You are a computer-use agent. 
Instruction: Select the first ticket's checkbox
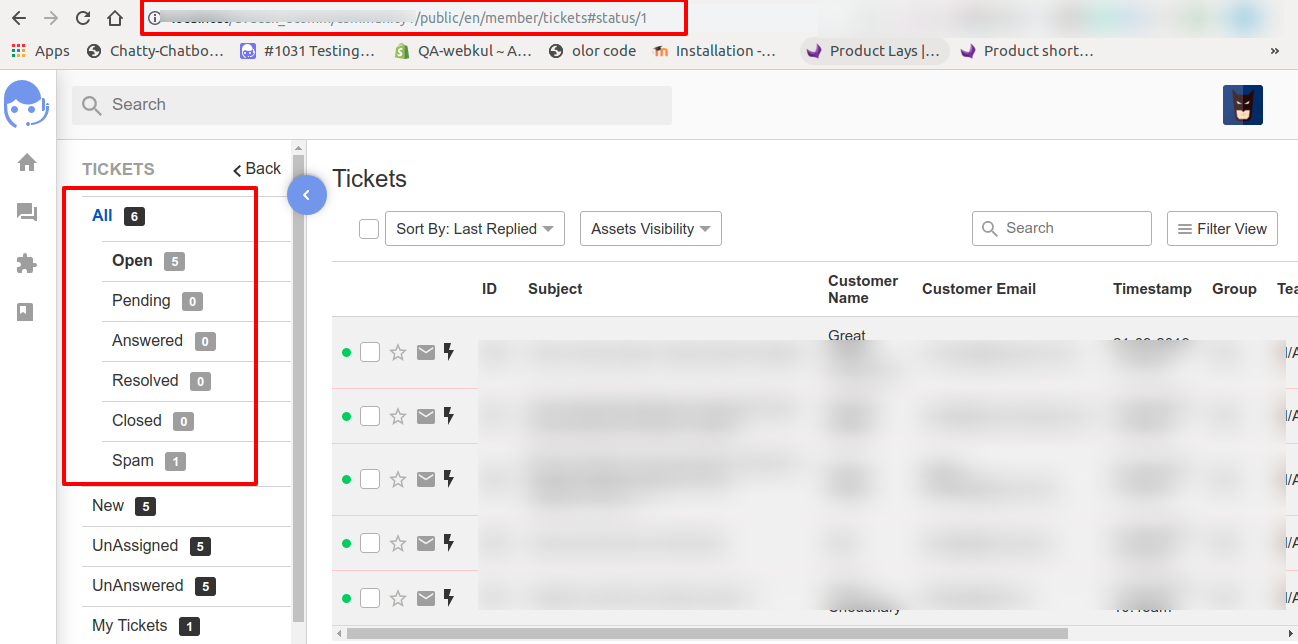(370, 352)
